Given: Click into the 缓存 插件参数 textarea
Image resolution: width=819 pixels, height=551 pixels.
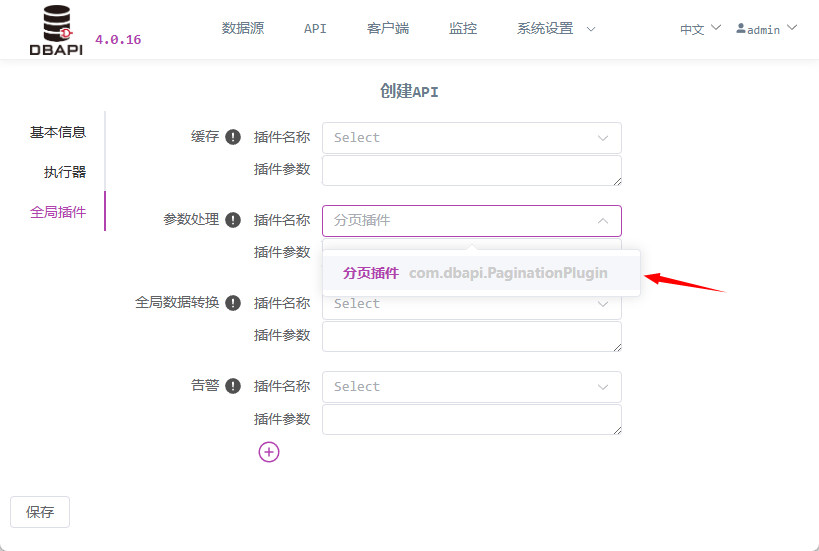Looking at the screenshot, I should tap(472, 170).
